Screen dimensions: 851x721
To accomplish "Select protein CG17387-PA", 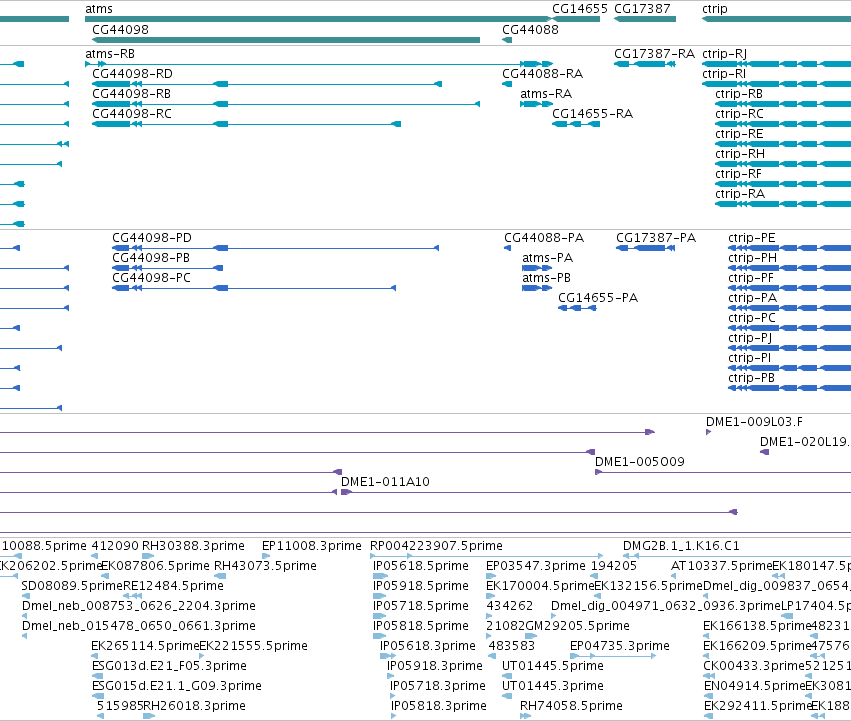I will (x=645, y=248).
